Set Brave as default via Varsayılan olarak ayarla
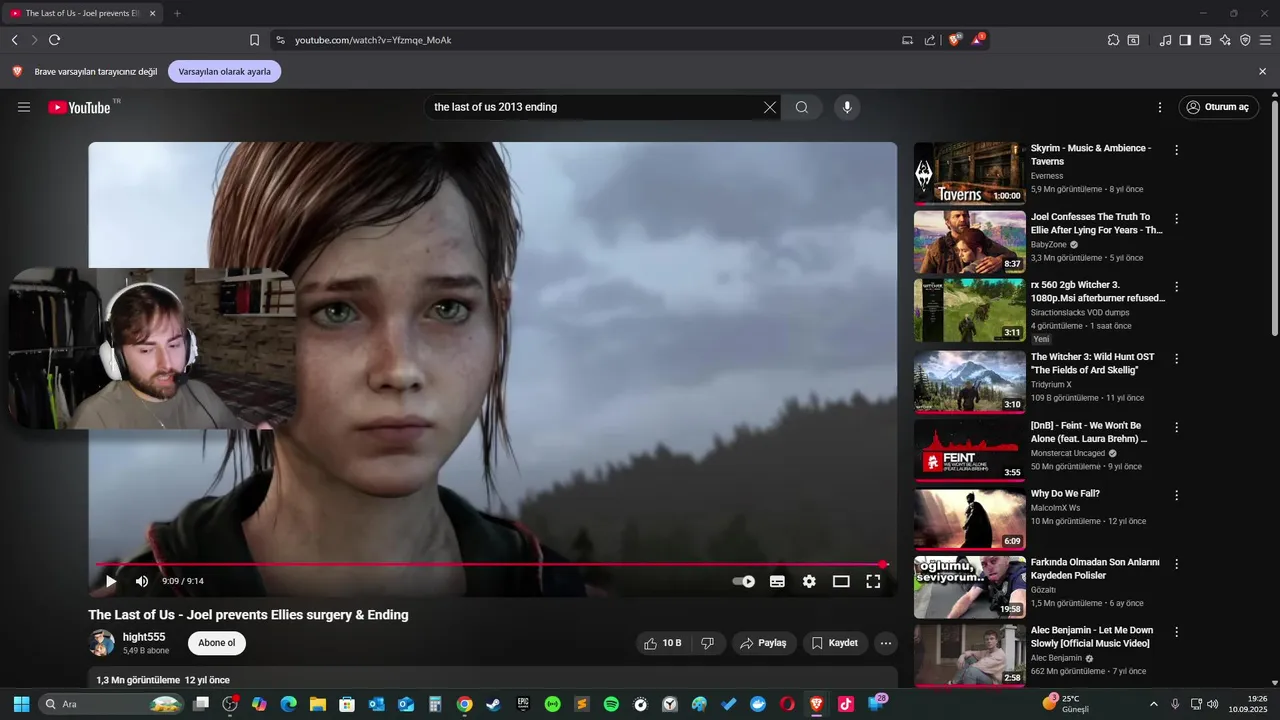The image size is (1280, 720). 224,72
